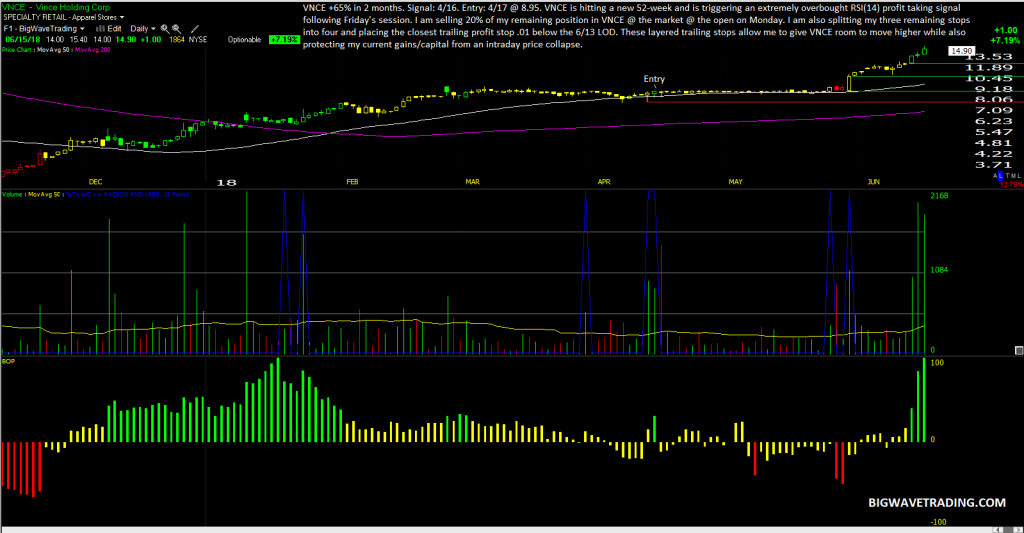
Task: Click the NYSE exchange label
Action: 198,40
